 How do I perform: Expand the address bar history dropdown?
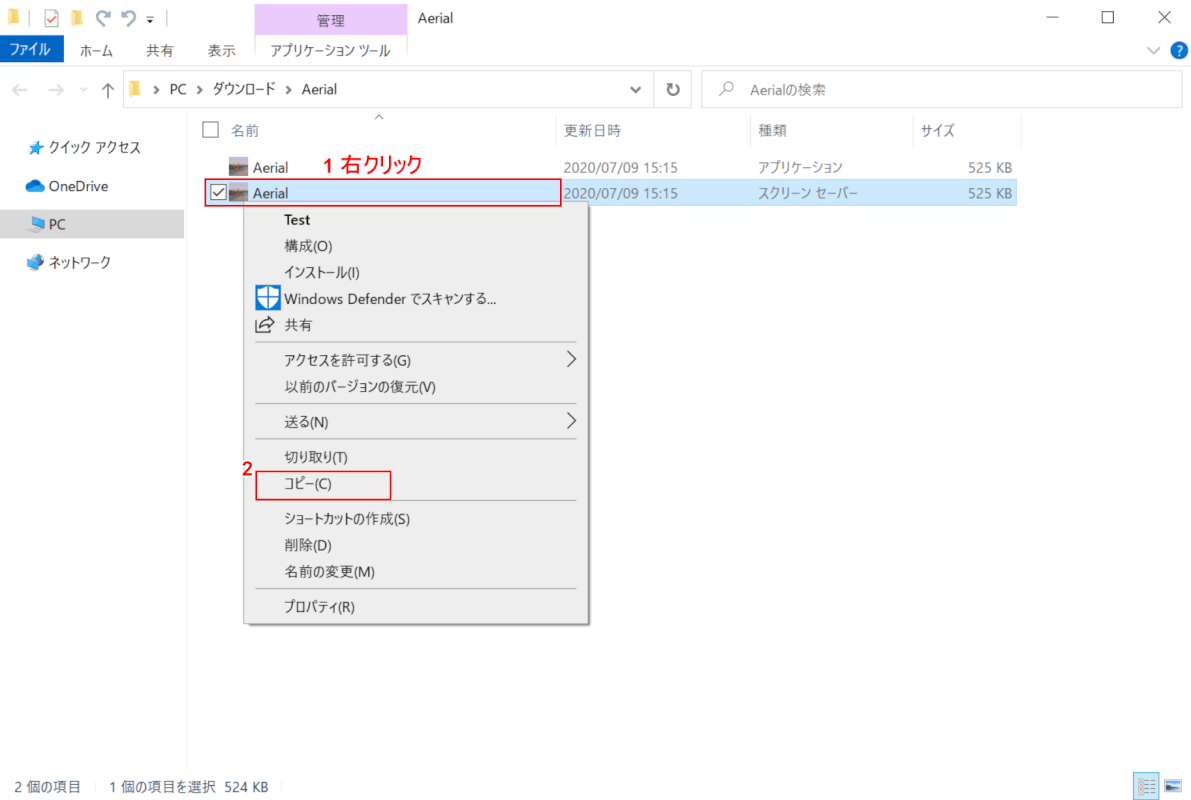click(636, 89)
